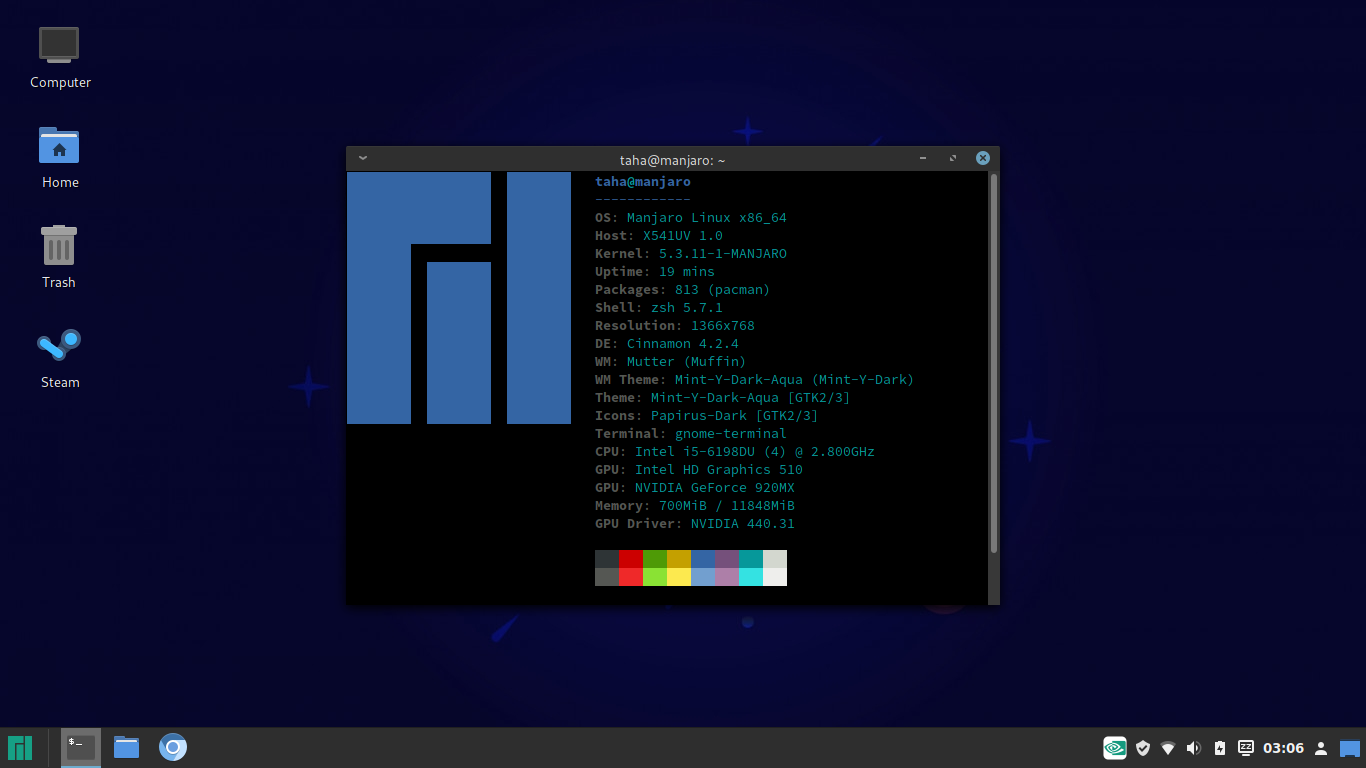Image resolution: width=1366 pixels, height=768 pixels.
Task: Click the inhibit sleep monitor tray icon
Action: (1246, 747)
